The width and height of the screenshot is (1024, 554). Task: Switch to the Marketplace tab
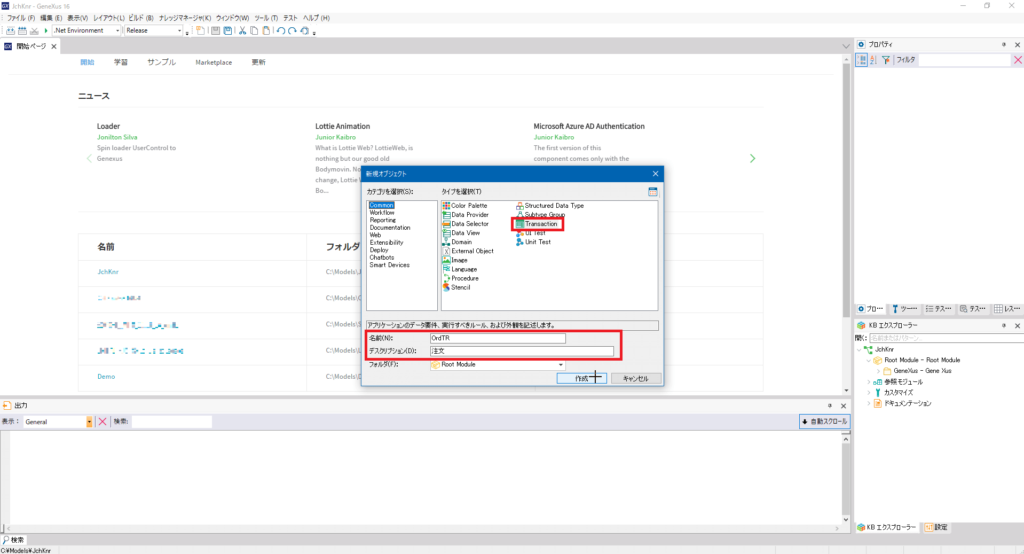214,63
